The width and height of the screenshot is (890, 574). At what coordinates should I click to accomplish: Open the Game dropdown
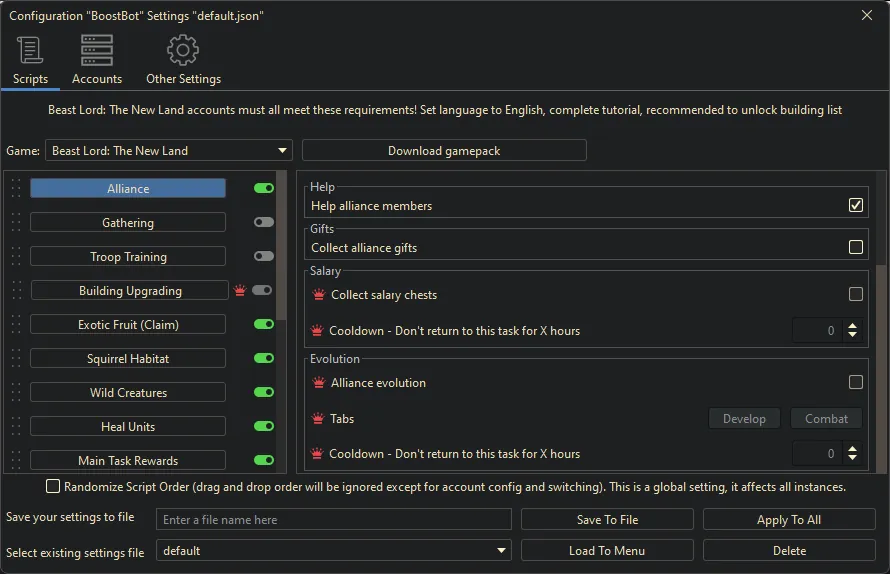[169, 150]
